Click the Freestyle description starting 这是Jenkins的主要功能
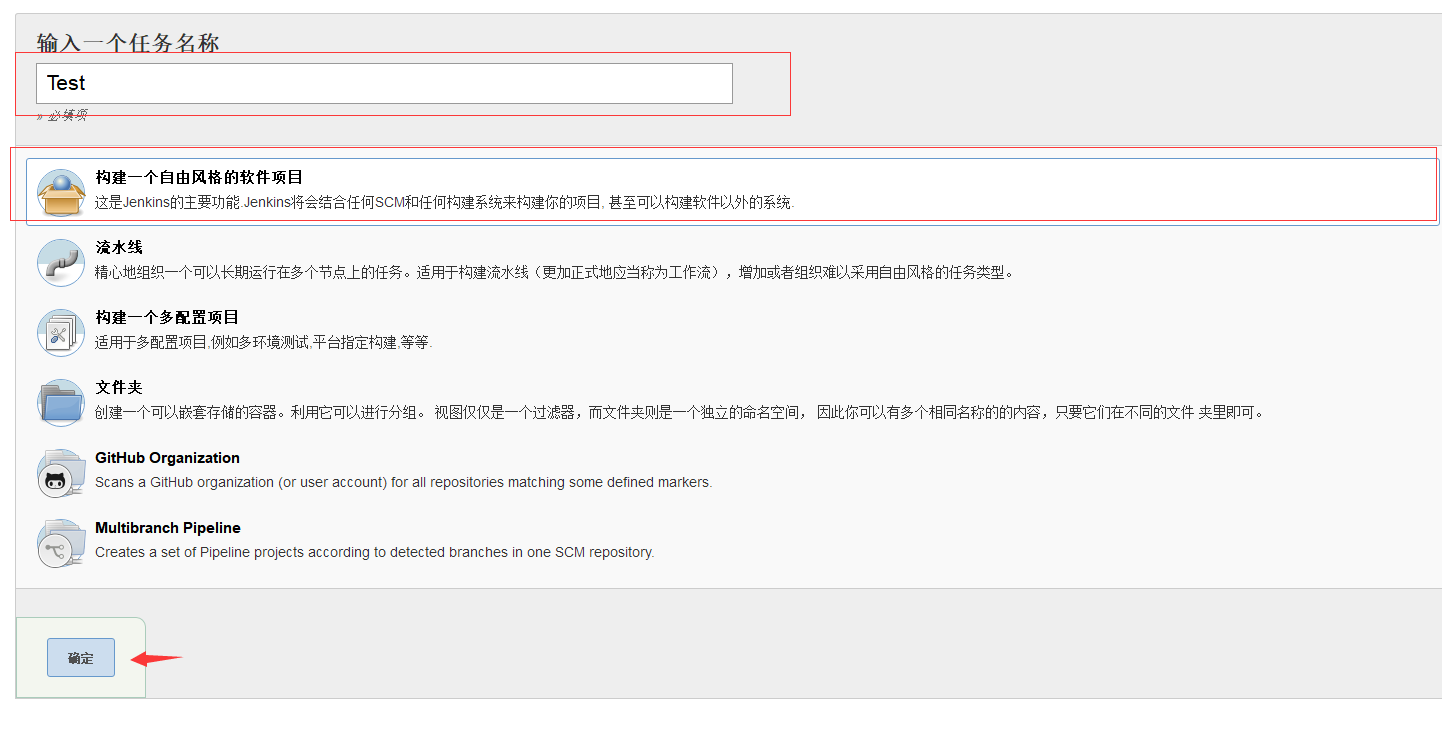The image size is (1442, 733). tap(444, 202)
